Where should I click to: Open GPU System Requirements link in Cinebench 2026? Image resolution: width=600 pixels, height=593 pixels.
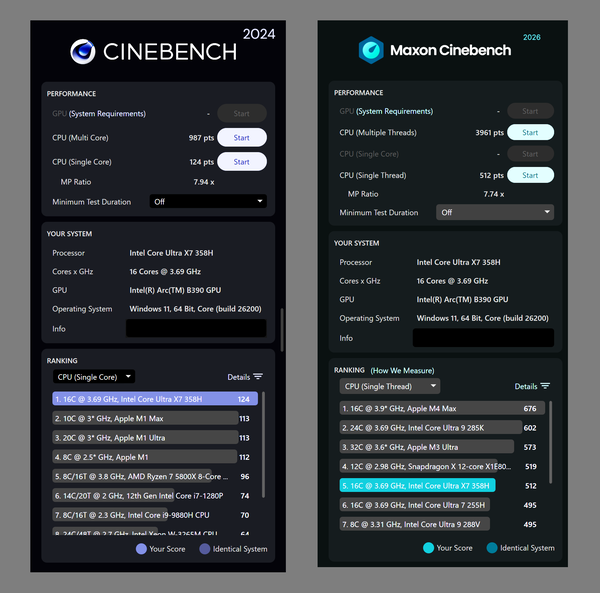[x=395, y=111]
